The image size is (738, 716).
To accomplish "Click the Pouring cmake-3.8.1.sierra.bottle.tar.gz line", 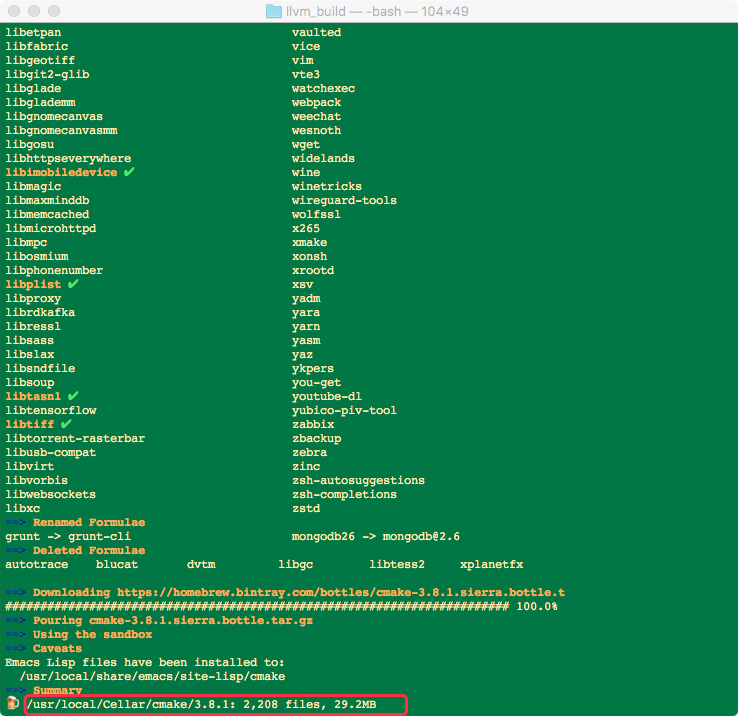I will click(173, 620).
